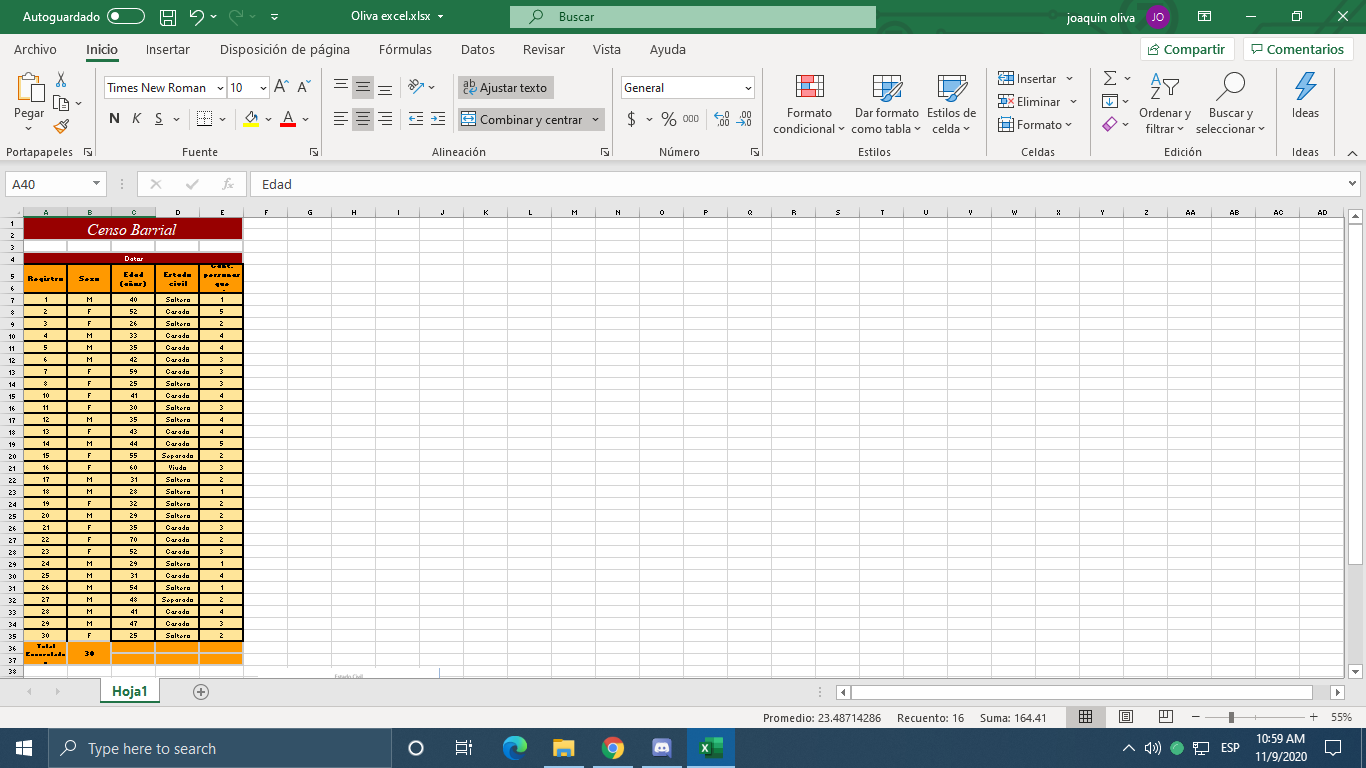Click the Buscar search box
The width and height of the screenshot is (1366, 768).
coord(692,17)
